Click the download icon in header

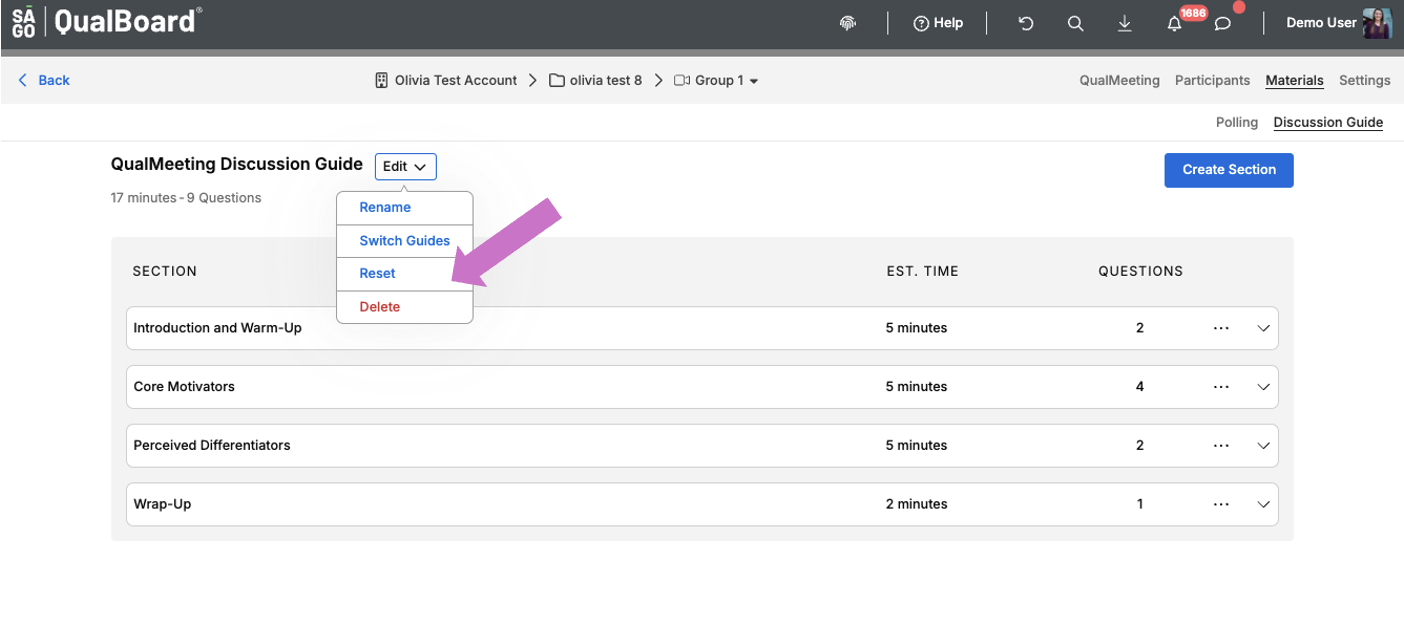point(1125,23)
